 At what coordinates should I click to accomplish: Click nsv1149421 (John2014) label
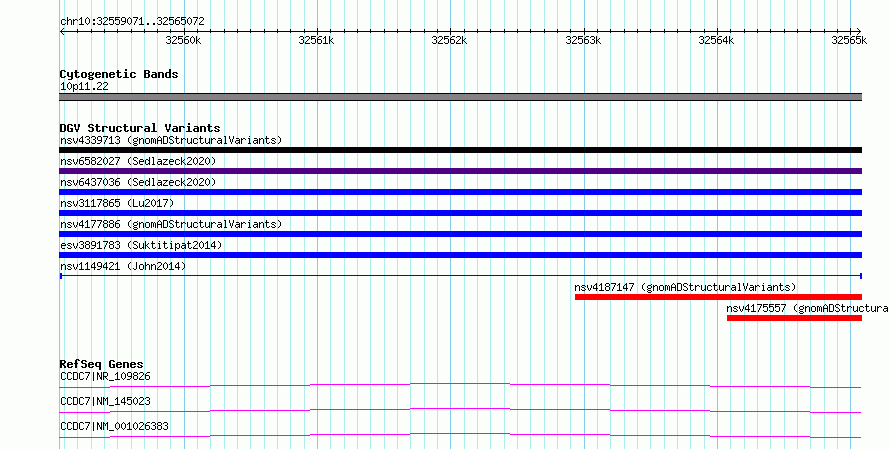point(123,266)
